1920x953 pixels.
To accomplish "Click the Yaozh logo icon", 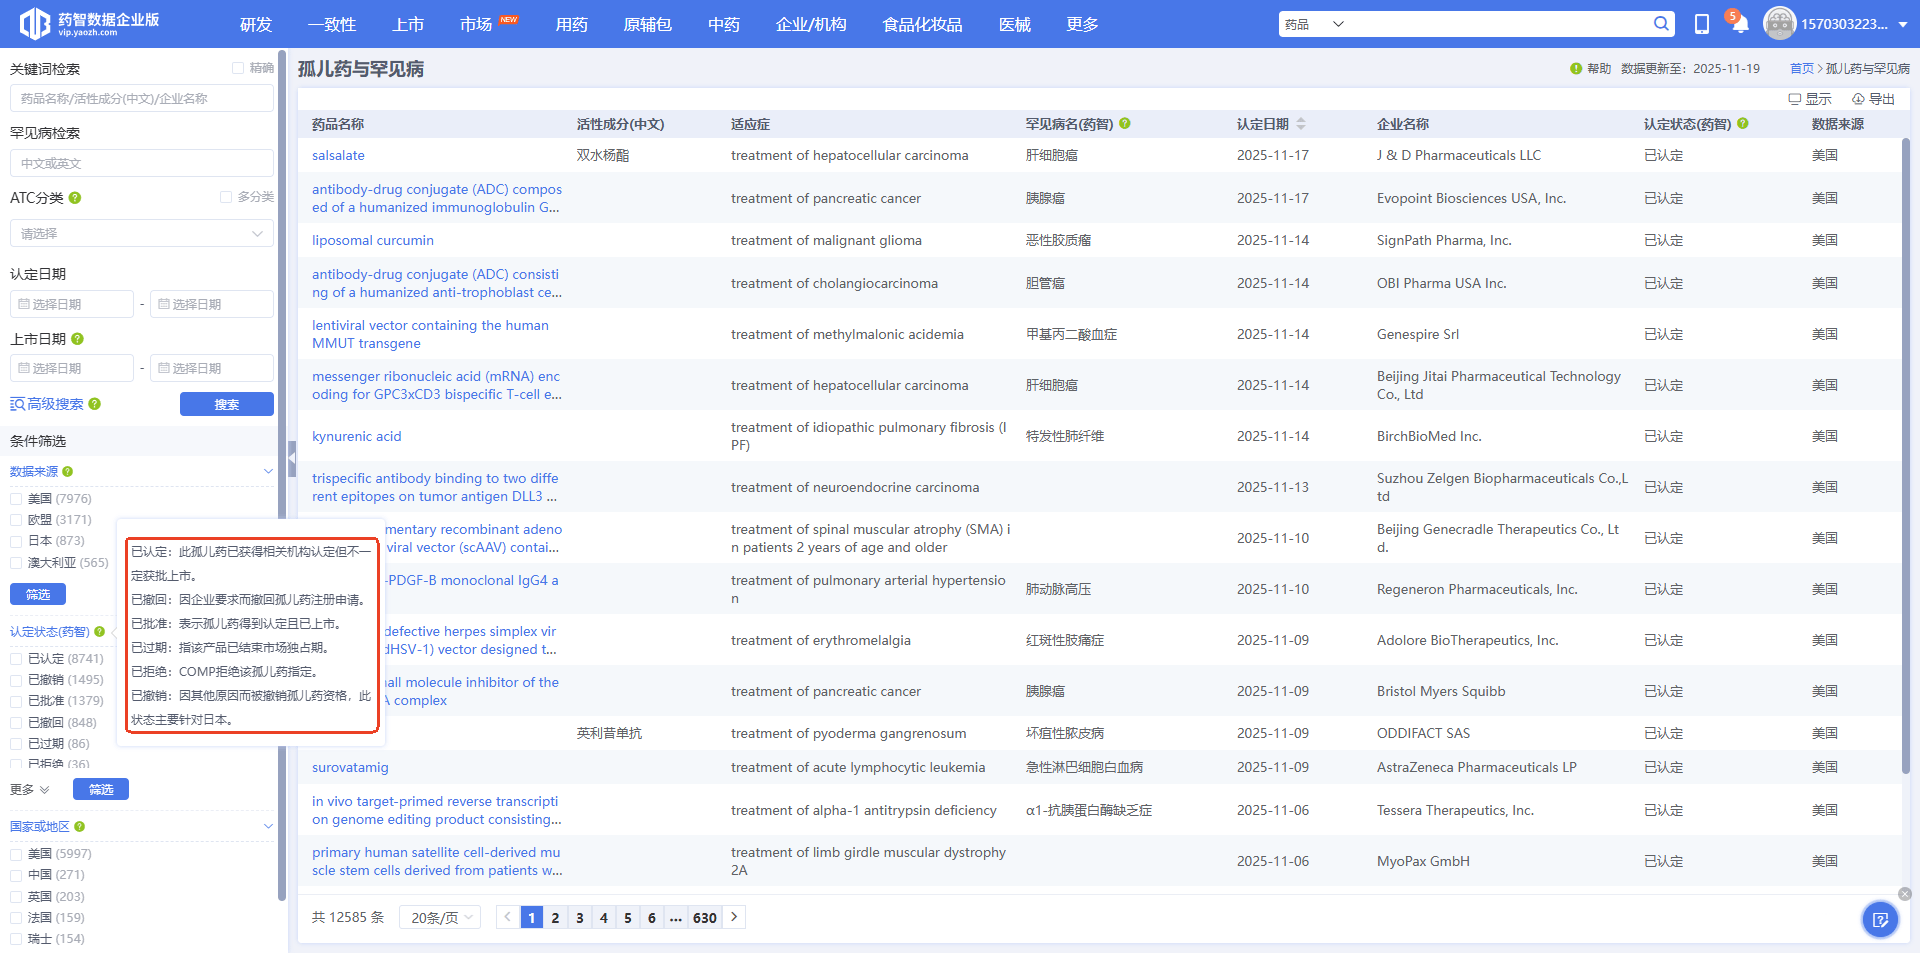I will pos(35,23).
